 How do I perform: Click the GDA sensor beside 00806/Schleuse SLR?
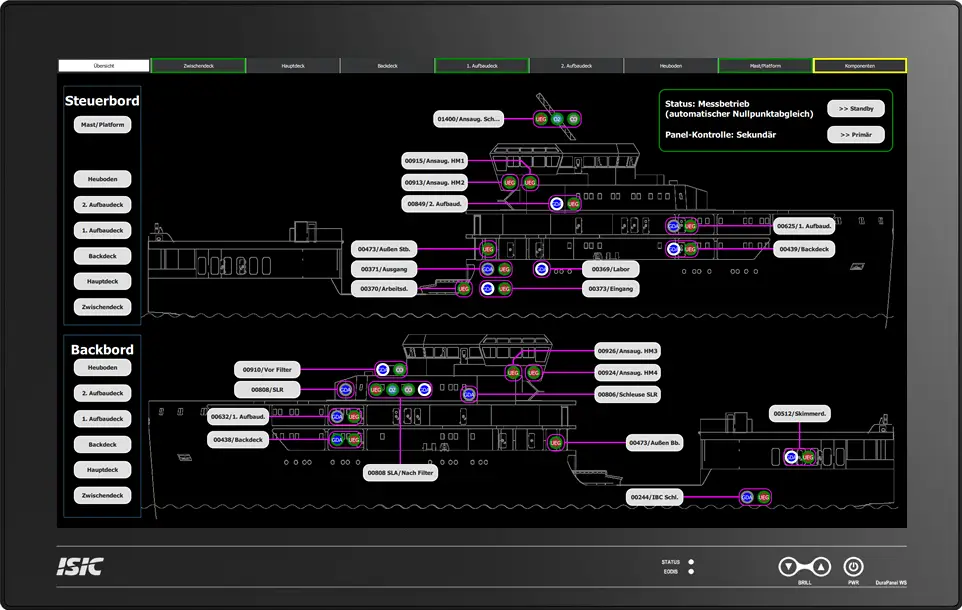(x=469, y=395)
